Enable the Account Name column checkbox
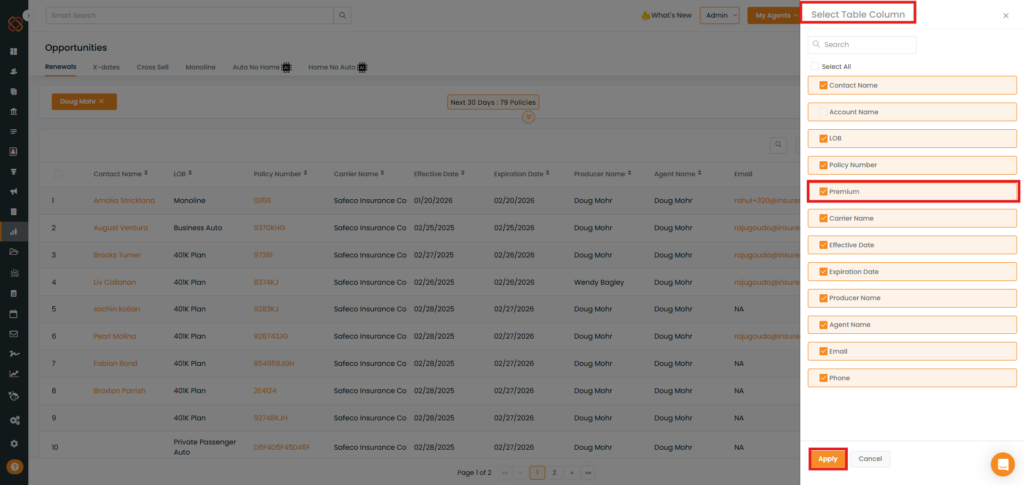Screen dimensions: 1024x485 823,112
